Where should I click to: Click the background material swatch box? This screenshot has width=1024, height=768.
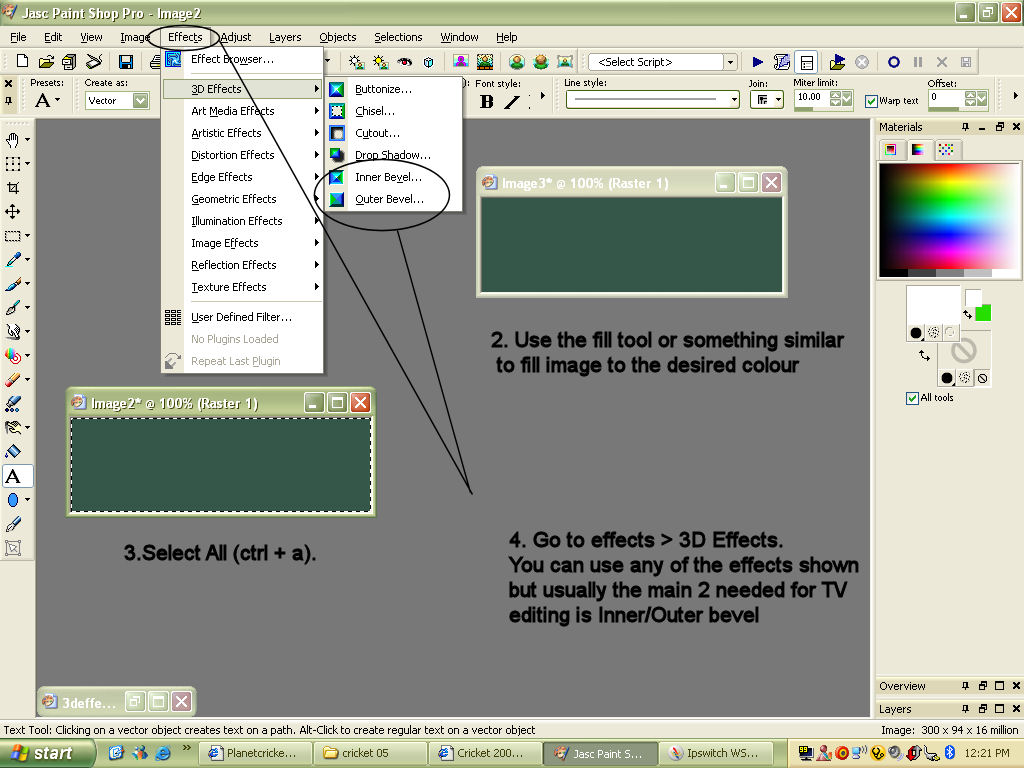964,351
